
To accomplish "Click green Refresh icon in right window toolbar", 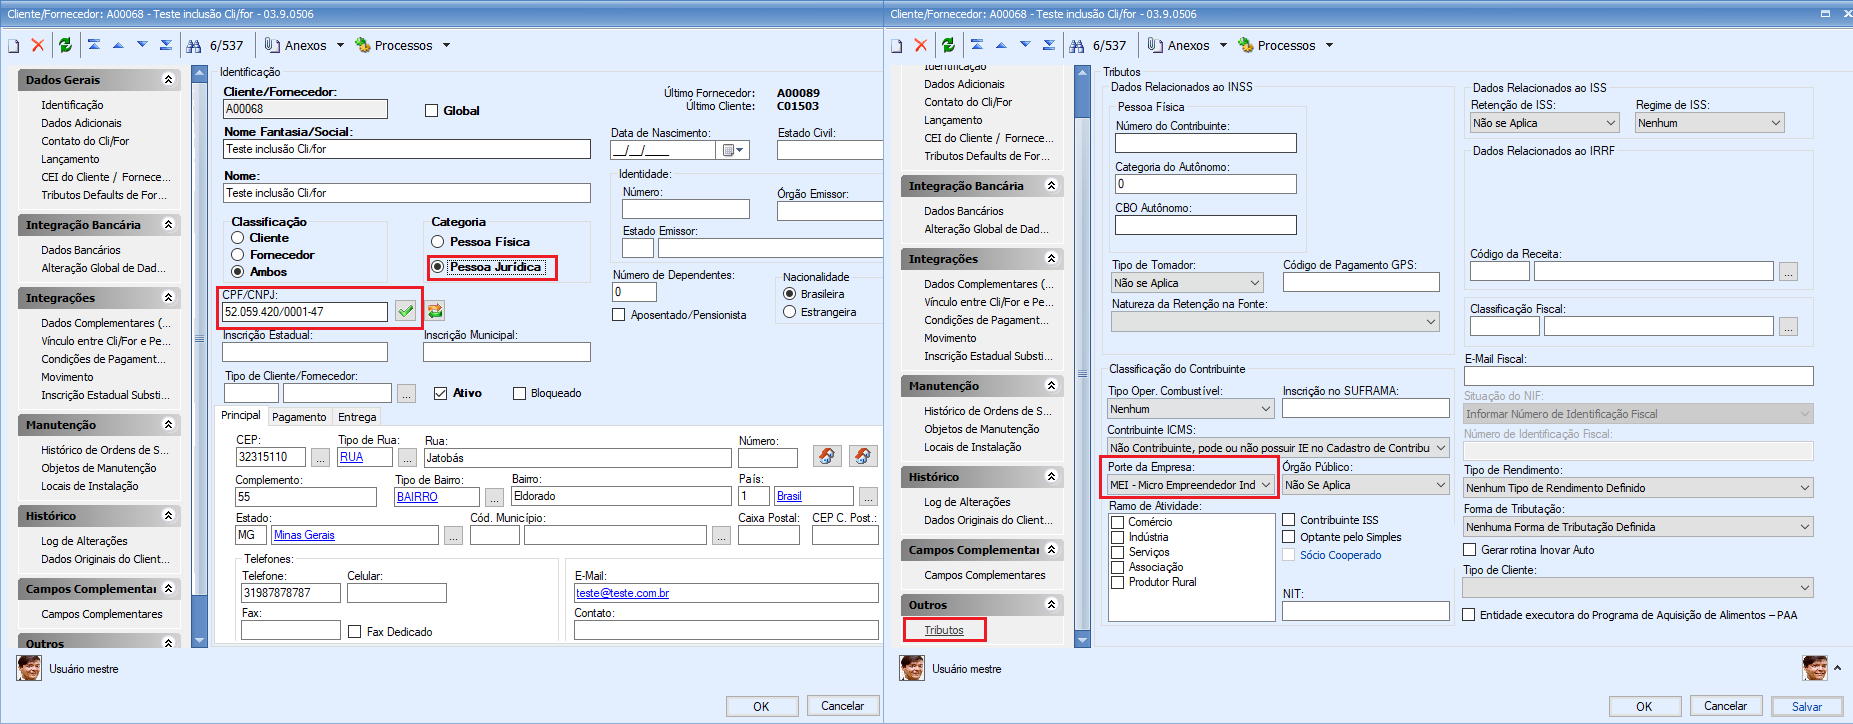I will click(x=948, y=45).
